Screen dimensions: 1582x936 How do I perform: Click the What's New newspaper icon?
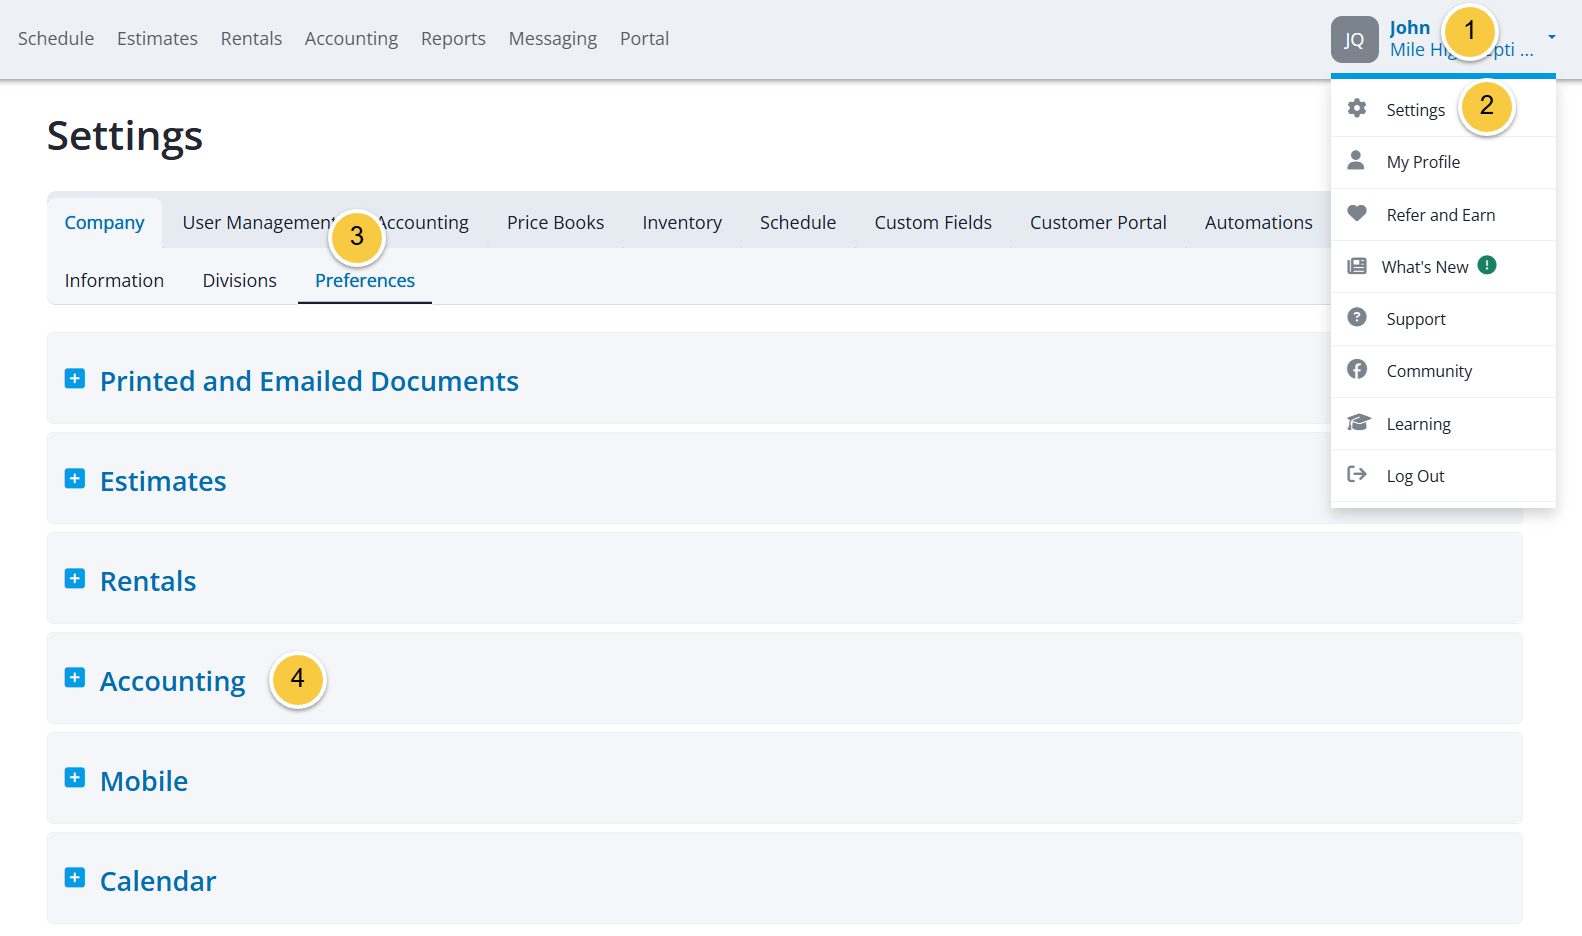[1357, 266]
